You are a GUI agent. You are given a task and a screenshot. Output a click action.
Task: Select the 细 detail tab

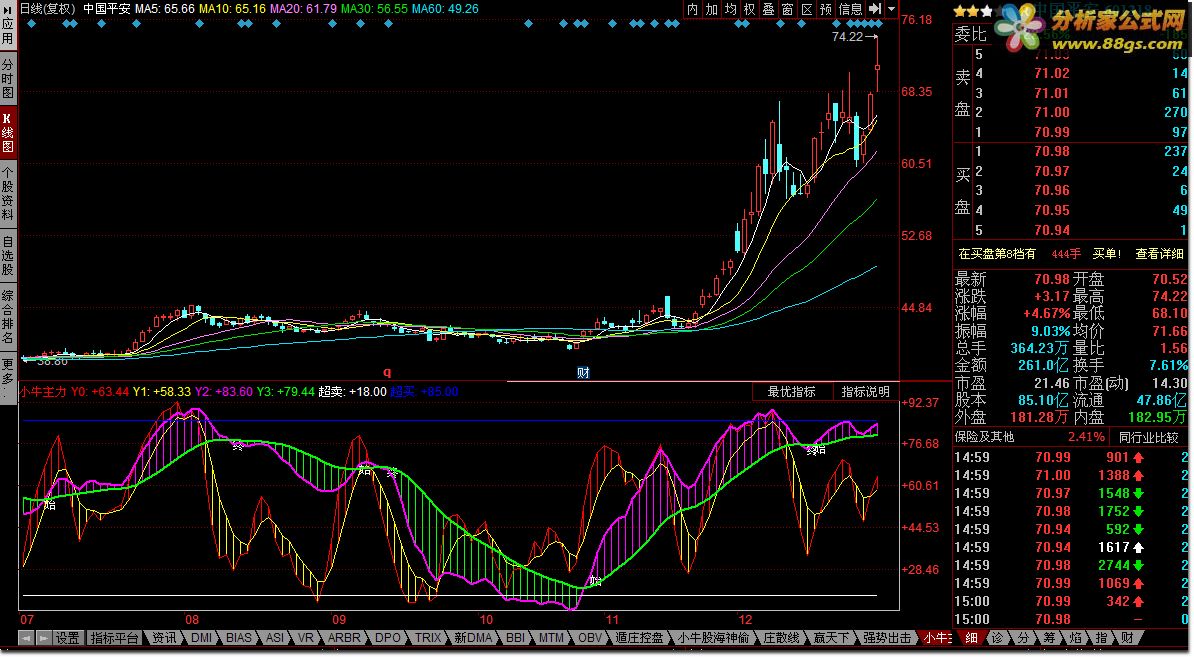(970, 638)
